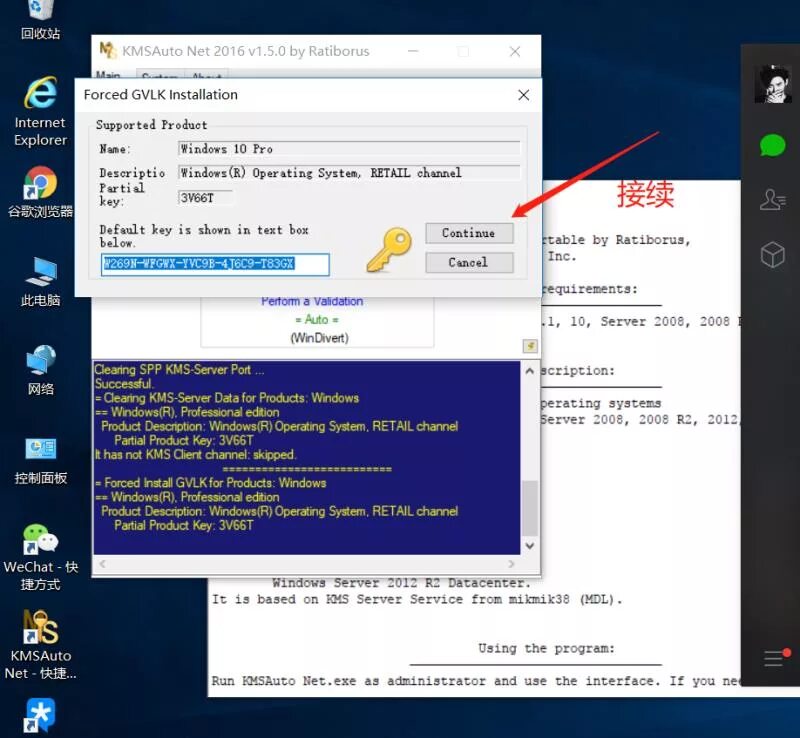
Task: Open the WeChat favorites cube icon
Action: click(772, 254)
